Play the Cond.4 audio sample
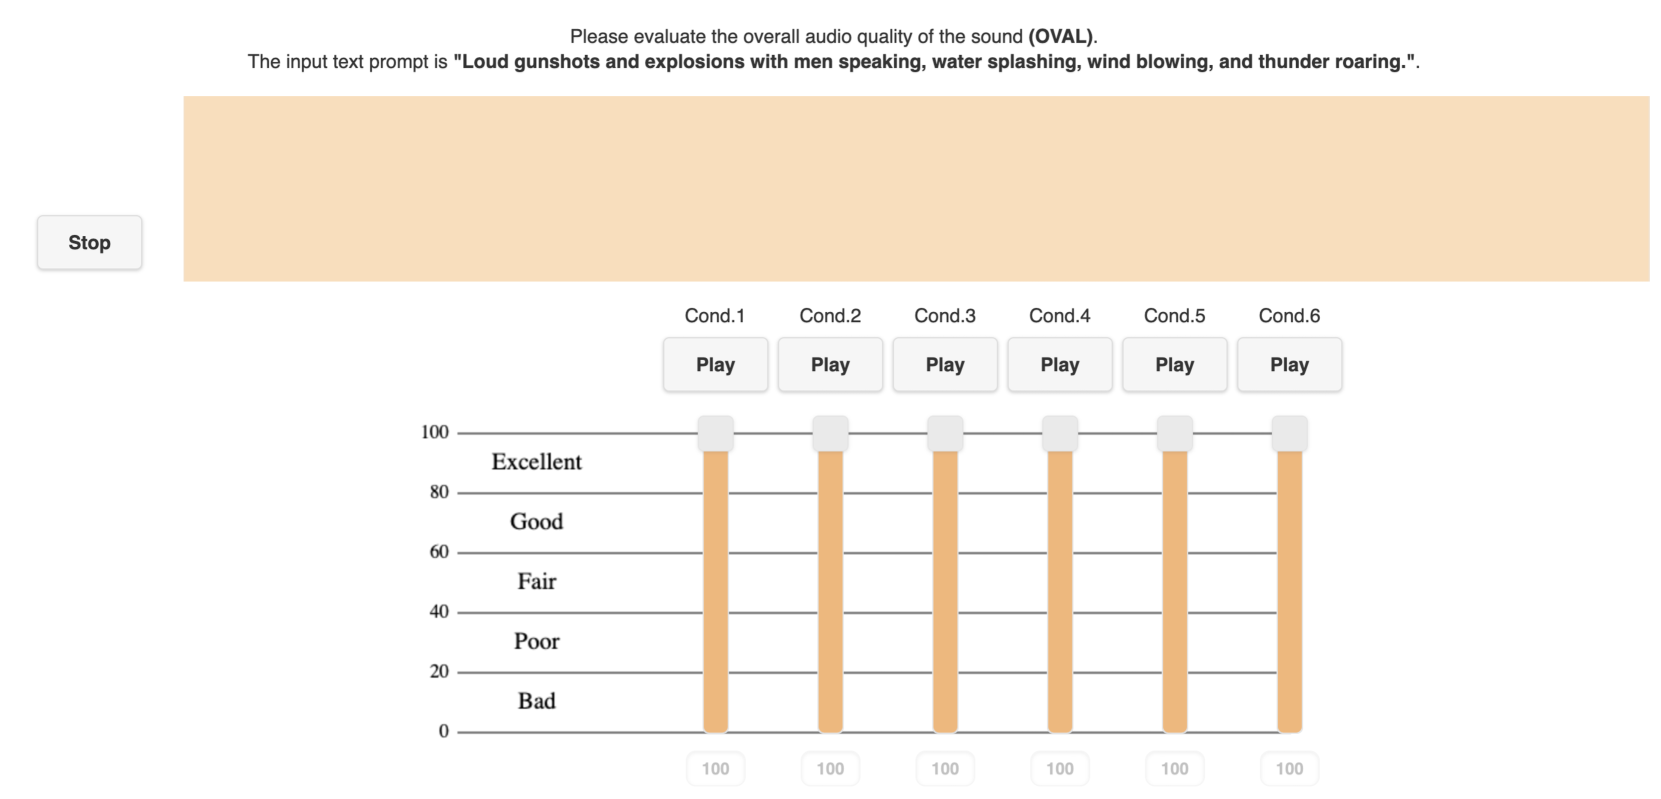The width and height of the screenshot is (1661, 799). [1060, 365]
